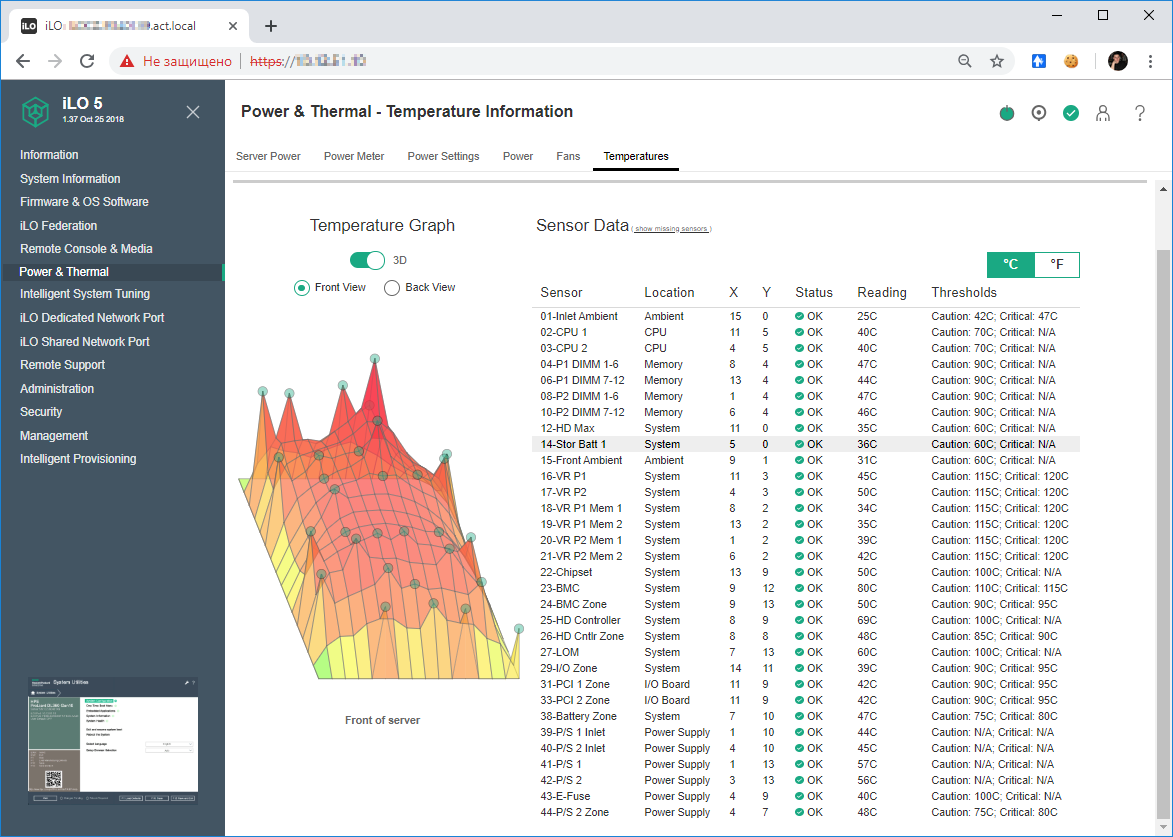This screenshot has height=837, width=1173.
Task: Open the Chrome three-dot menu
Action: point(1149,61)
